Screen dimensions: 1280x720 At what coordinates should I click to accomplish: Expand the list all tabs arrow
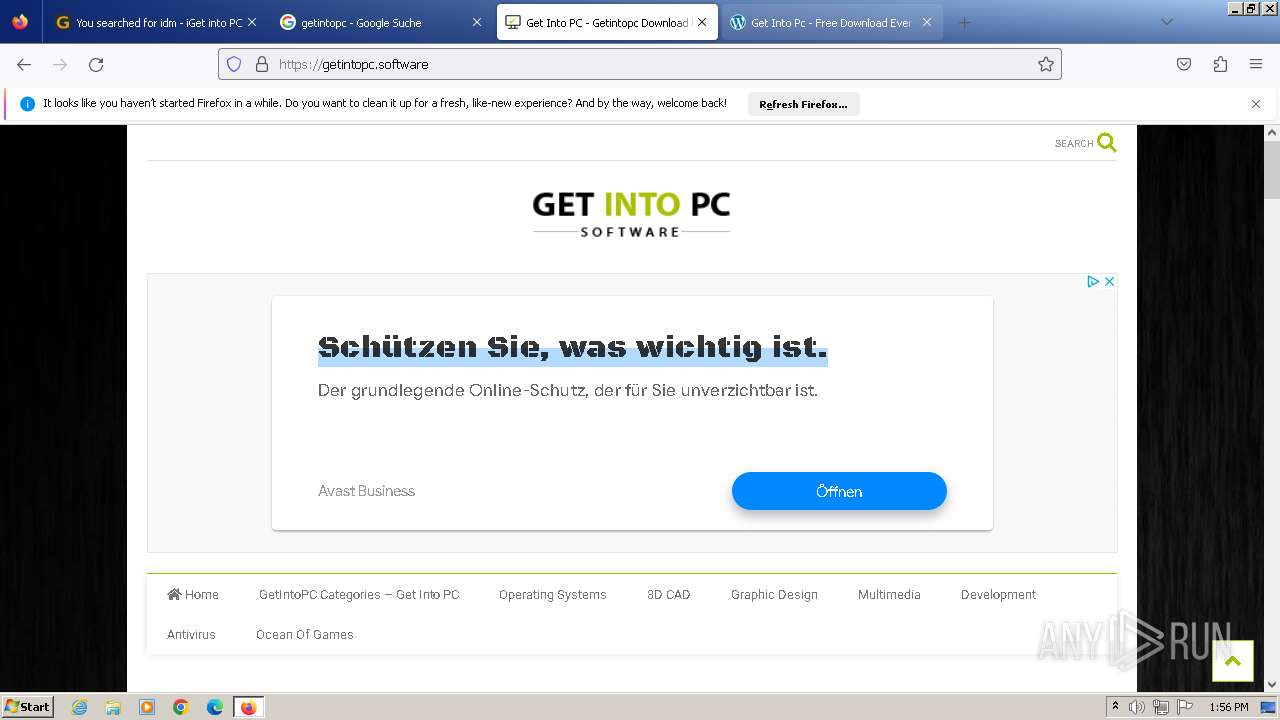[x=1166, y=22]
